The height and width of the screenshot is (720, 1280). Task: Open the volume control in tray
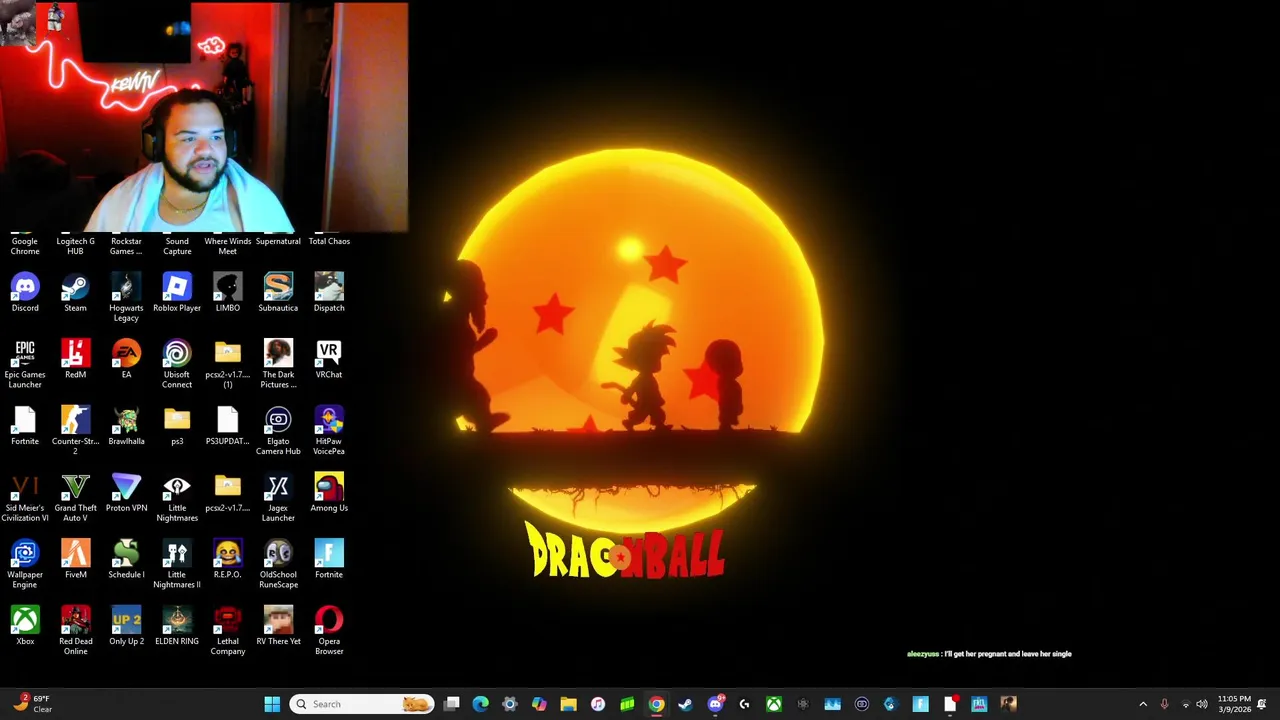tap(1202, 704)
